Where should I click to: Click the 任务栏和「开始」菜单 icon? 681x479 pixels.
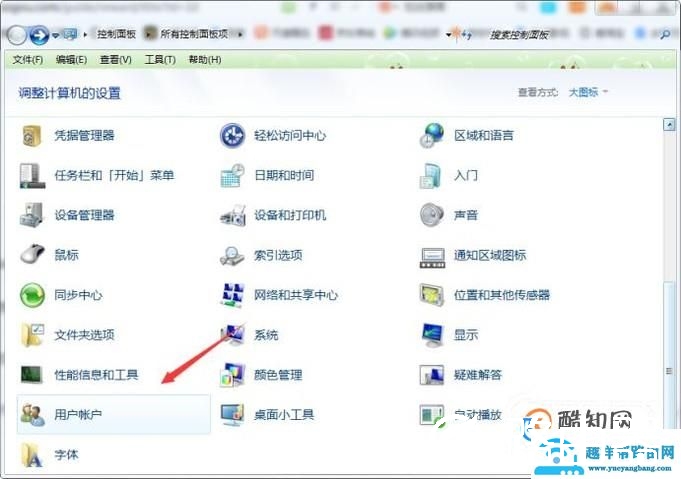click(32, 175)
